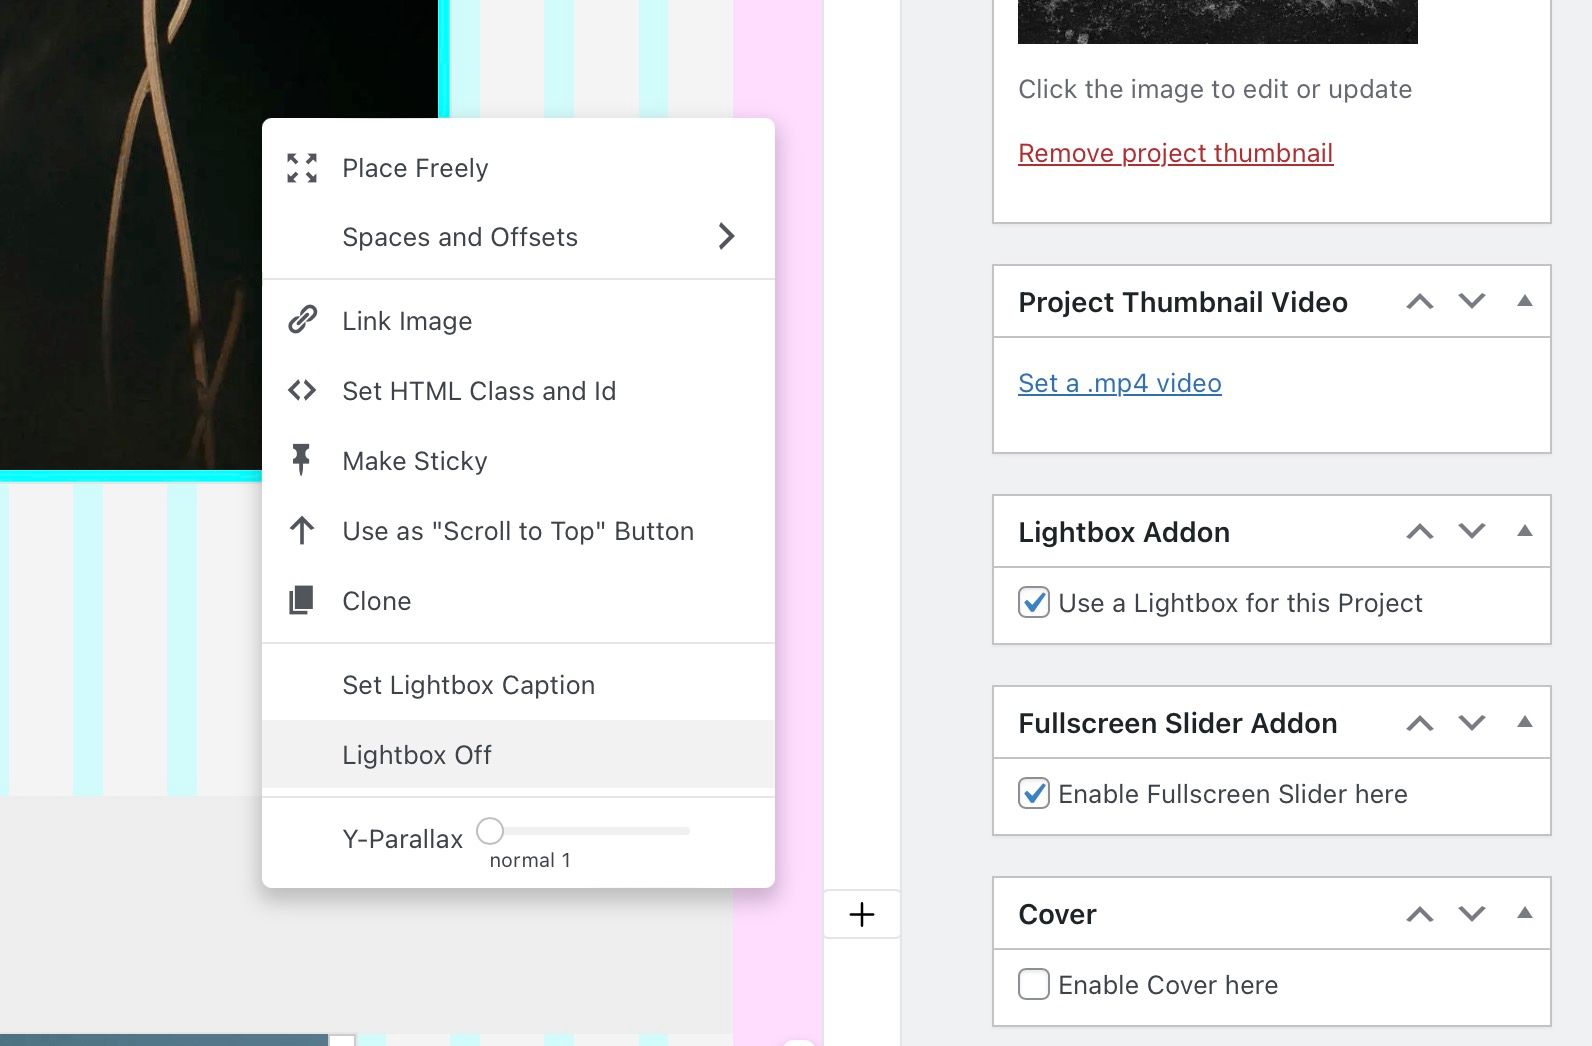Move Lightbox Addon panel up with arrow
1592x1046 pixels.
(1419, 531)
